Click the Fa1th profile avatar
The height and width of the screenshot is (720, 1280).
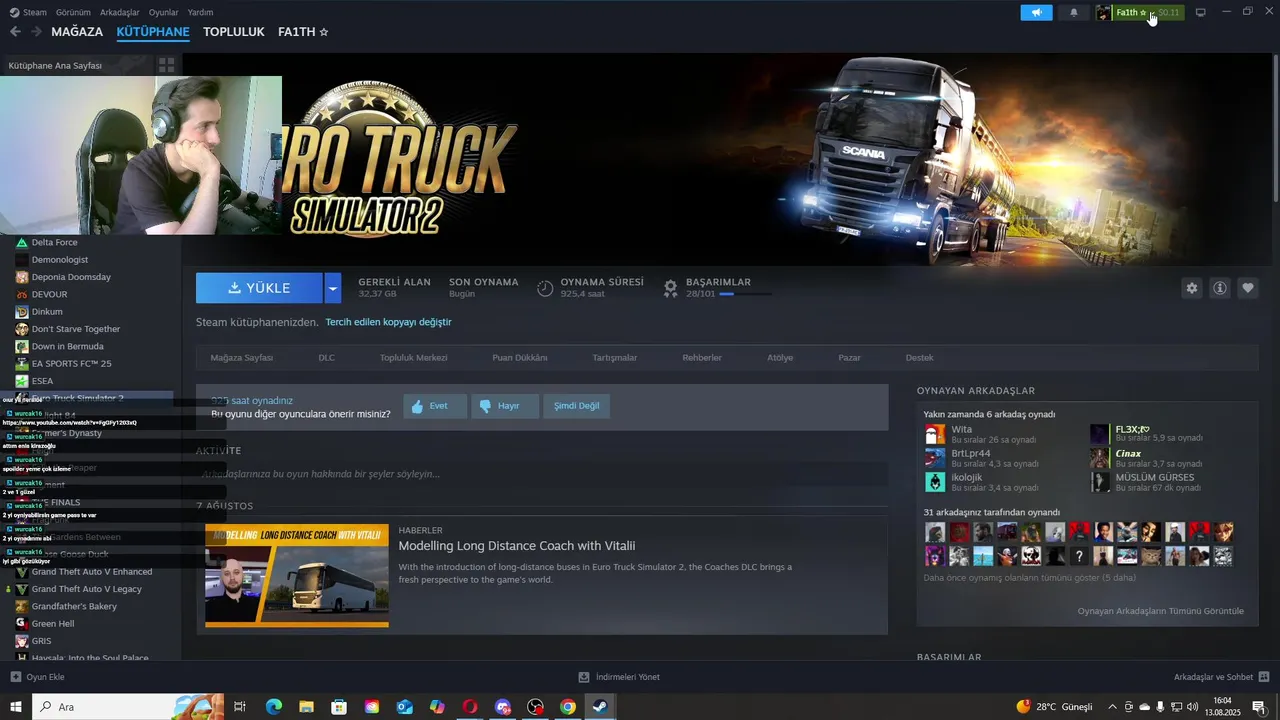tap(1104, 12)
